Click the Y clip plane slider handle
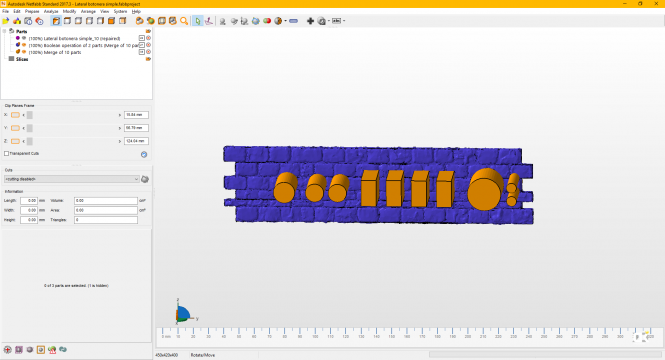The height and width of the screenshot is (360, 665). click(30, 128)
